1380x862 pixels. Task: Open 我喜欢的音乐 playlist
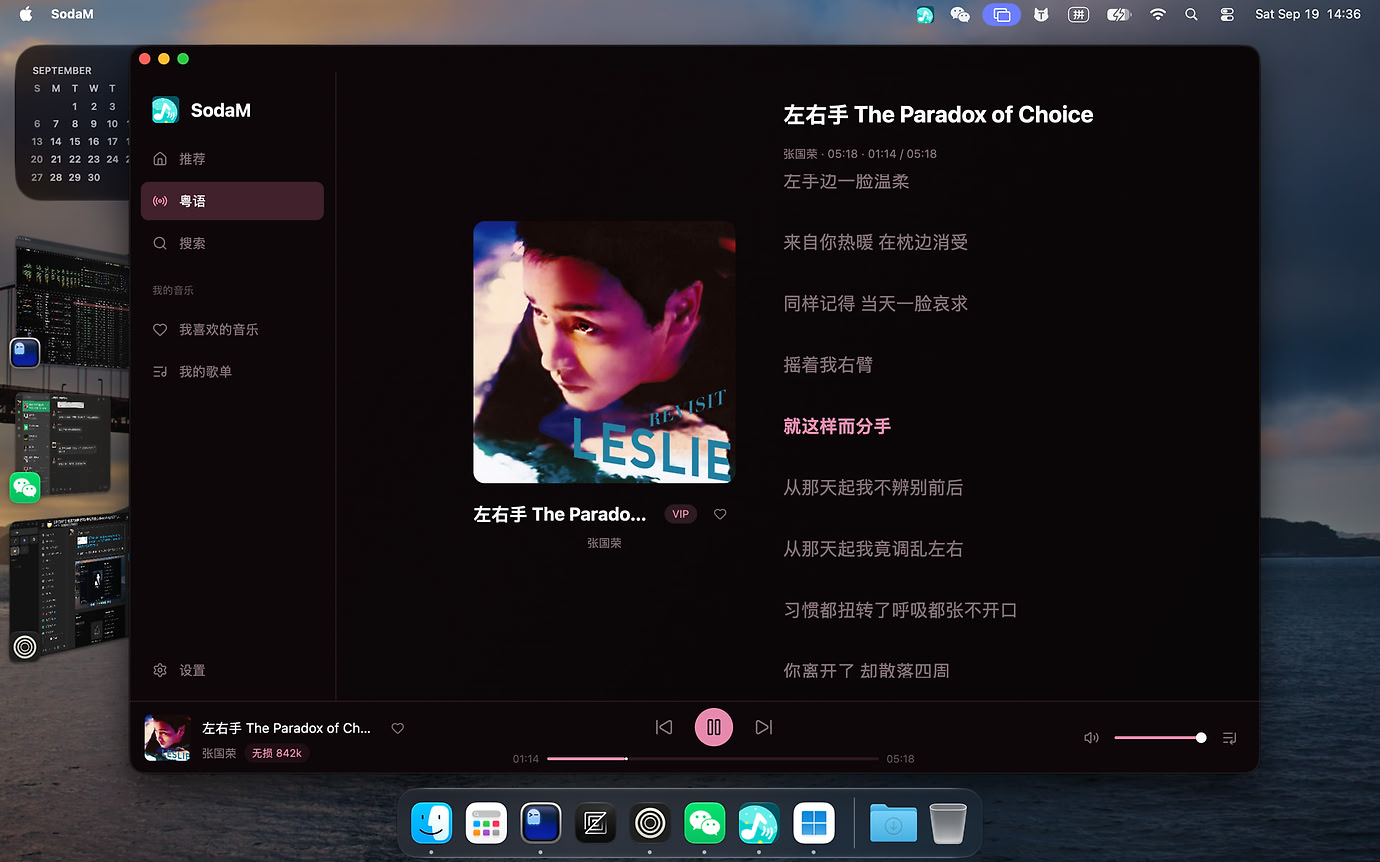[x=232, y=329]
